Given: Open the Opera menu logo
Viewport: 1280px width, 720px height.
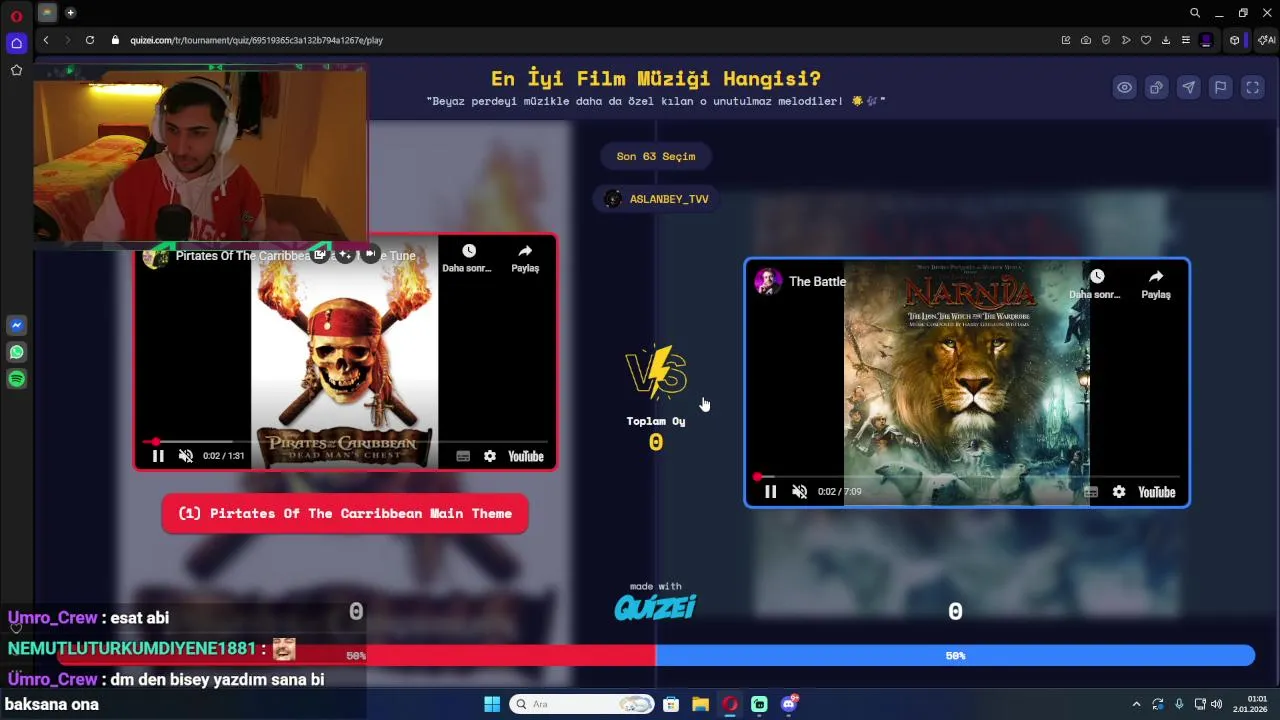Looking at the screenshot, I should pos(16,15).
